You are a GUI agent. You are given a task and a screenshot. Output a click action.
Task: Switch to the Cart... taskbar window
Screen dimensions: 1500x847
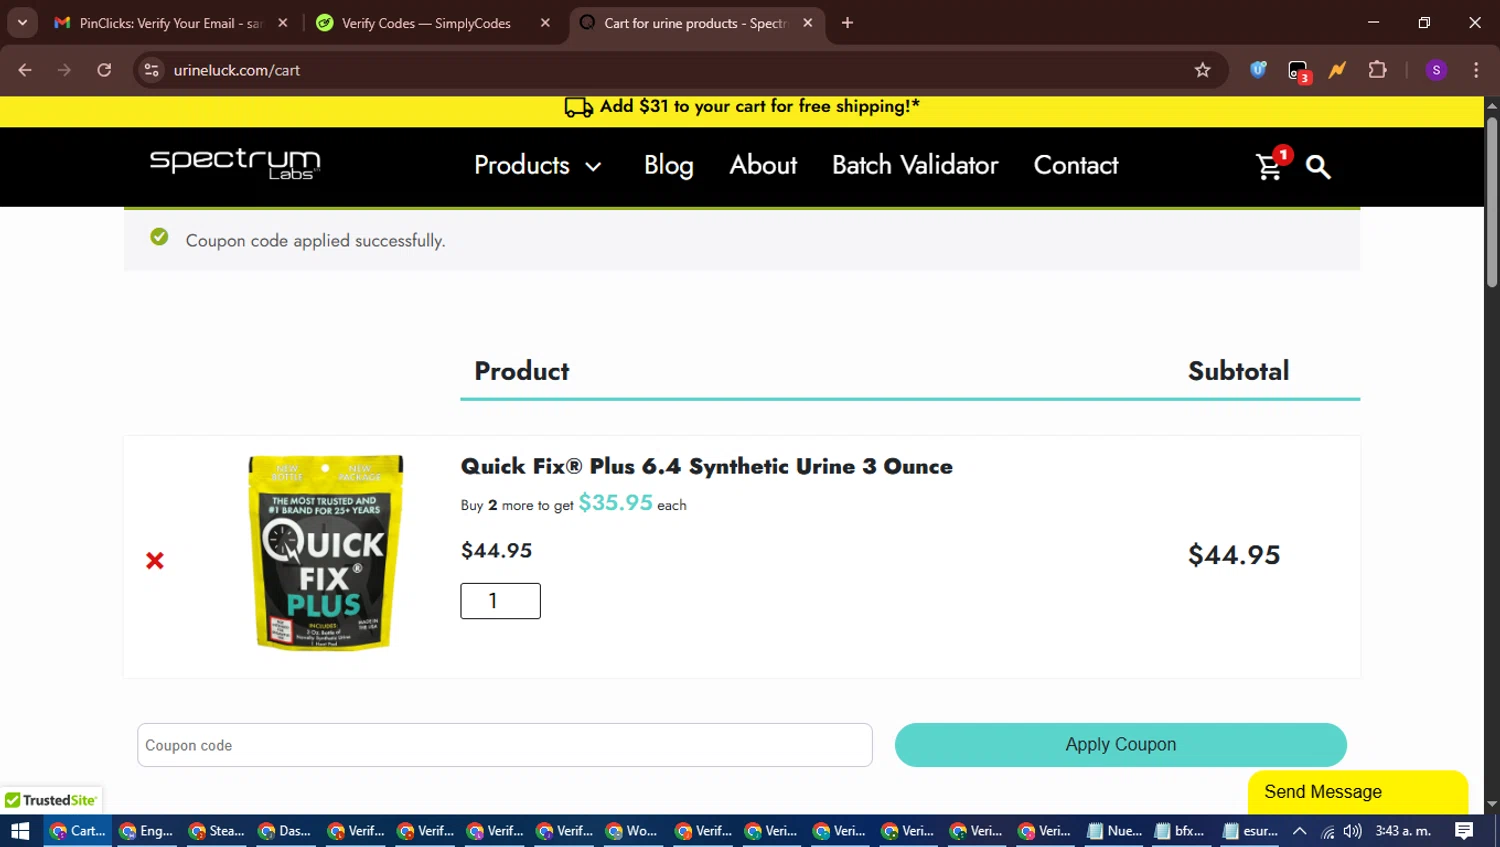pos(77,831)
